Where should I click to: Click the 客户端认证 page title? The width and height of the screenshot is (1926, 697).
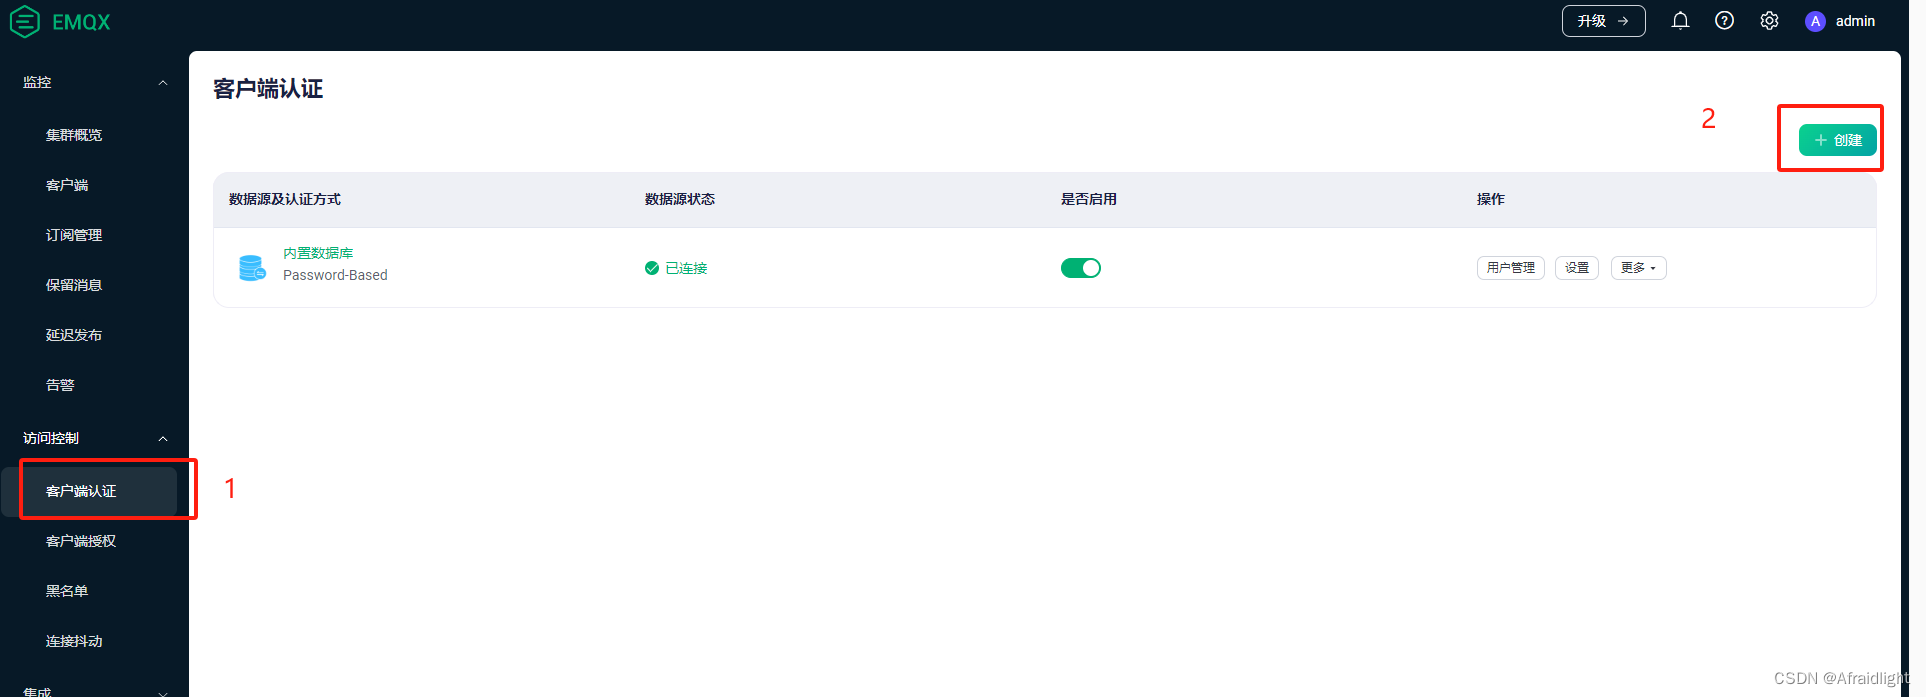[268, 89]
